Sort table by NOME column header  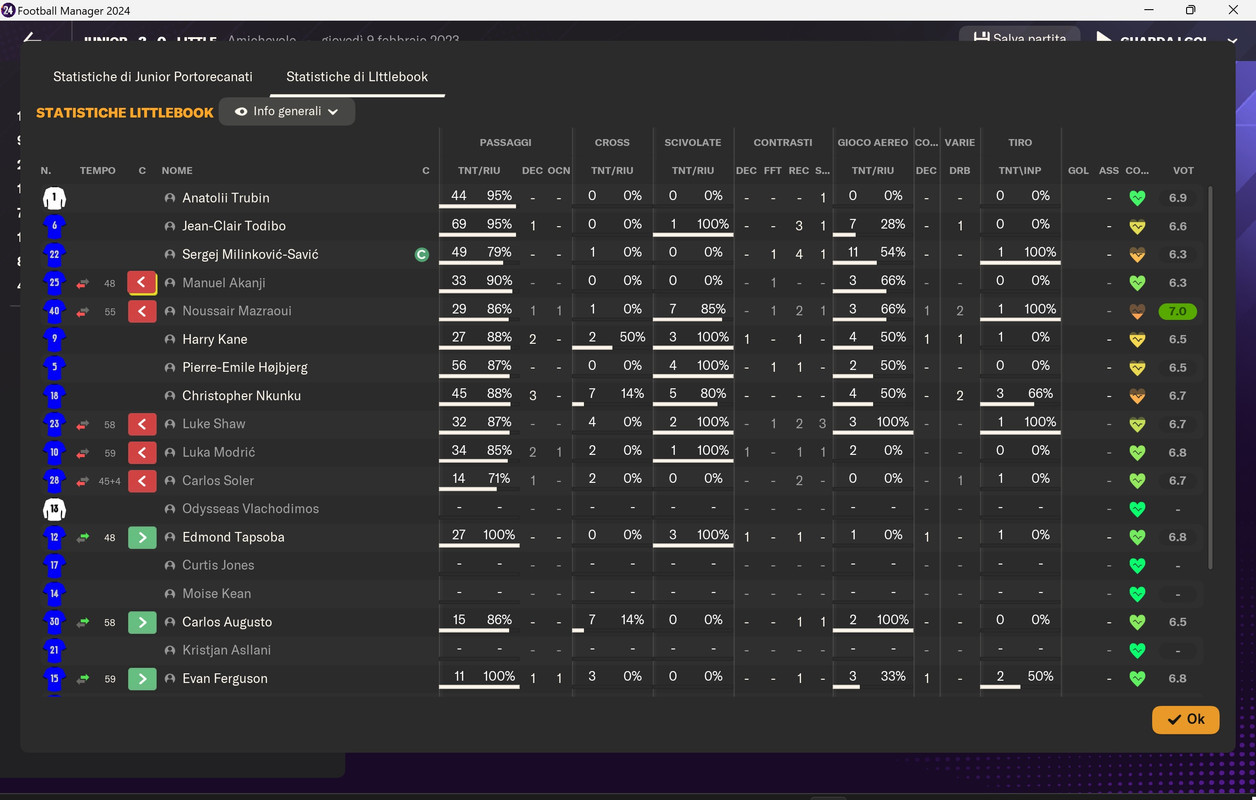[177, 171]
